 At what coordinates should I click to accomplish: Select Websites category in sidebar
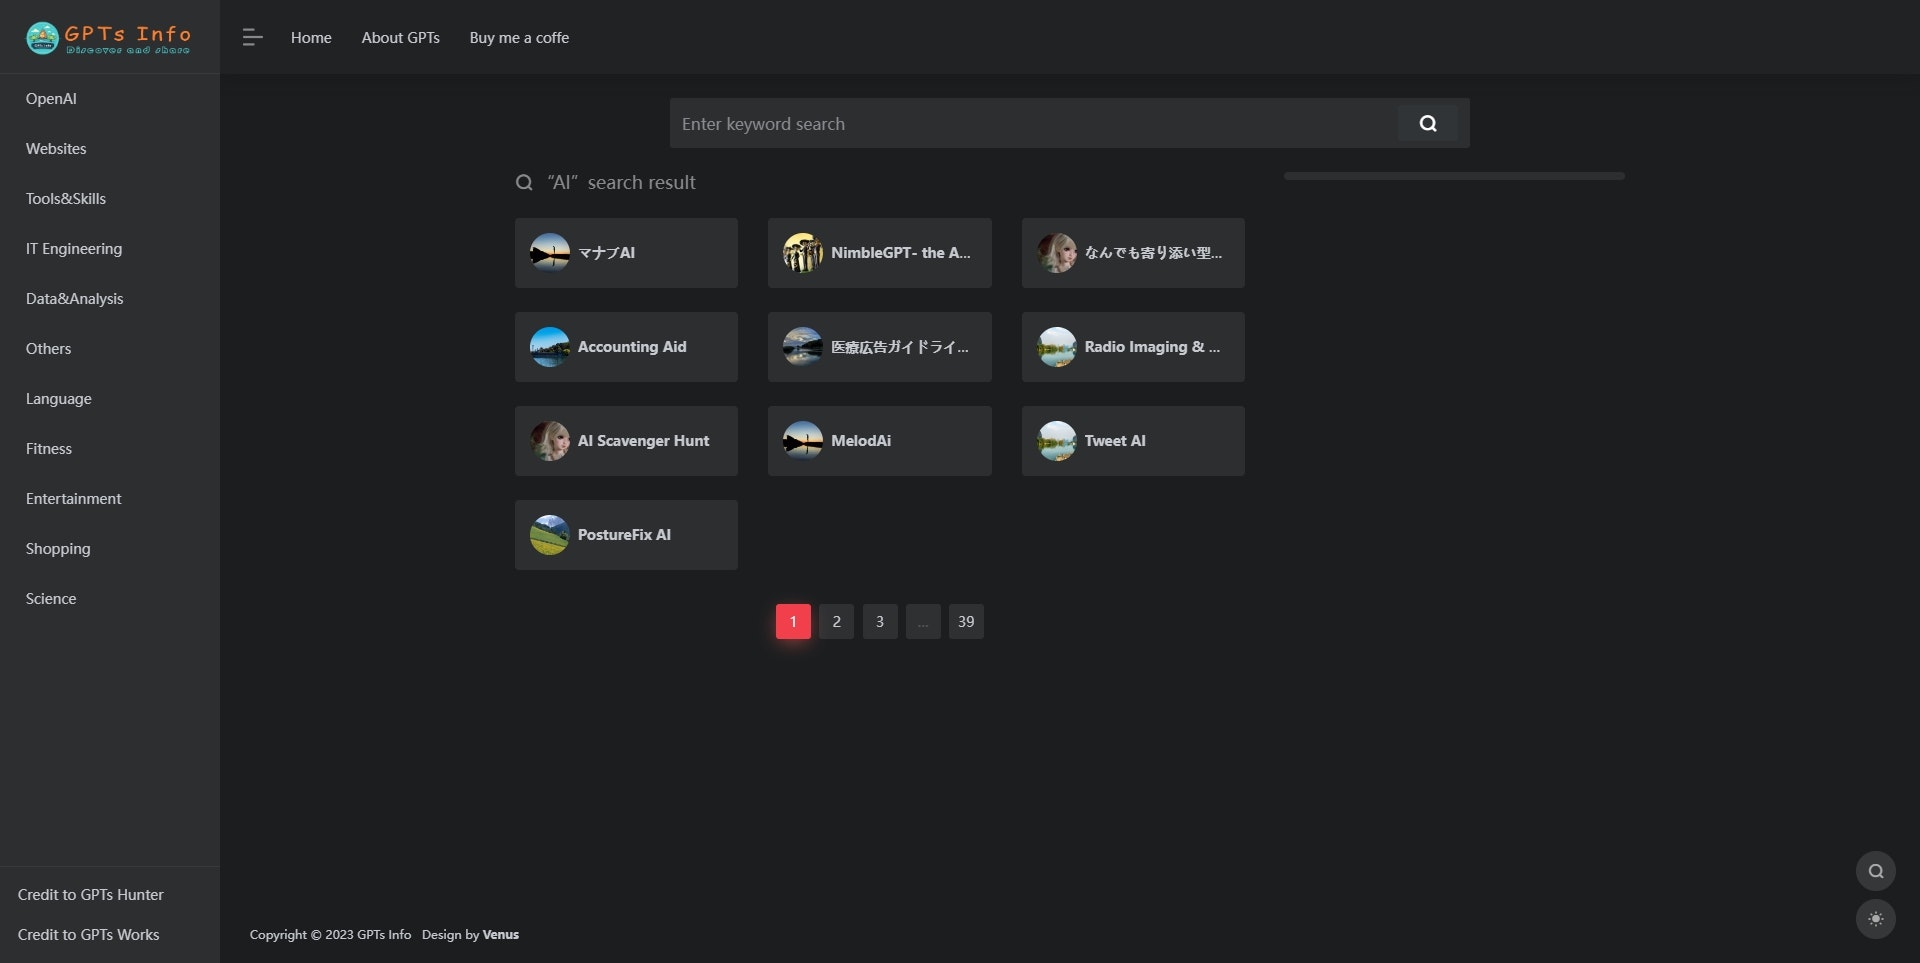click(x=56, y=148)
